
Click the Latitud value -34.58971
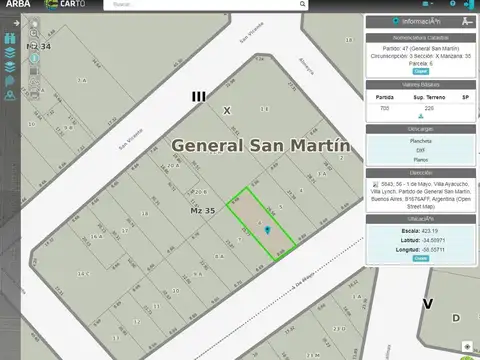pyautogui.click(x=433, y=240)
